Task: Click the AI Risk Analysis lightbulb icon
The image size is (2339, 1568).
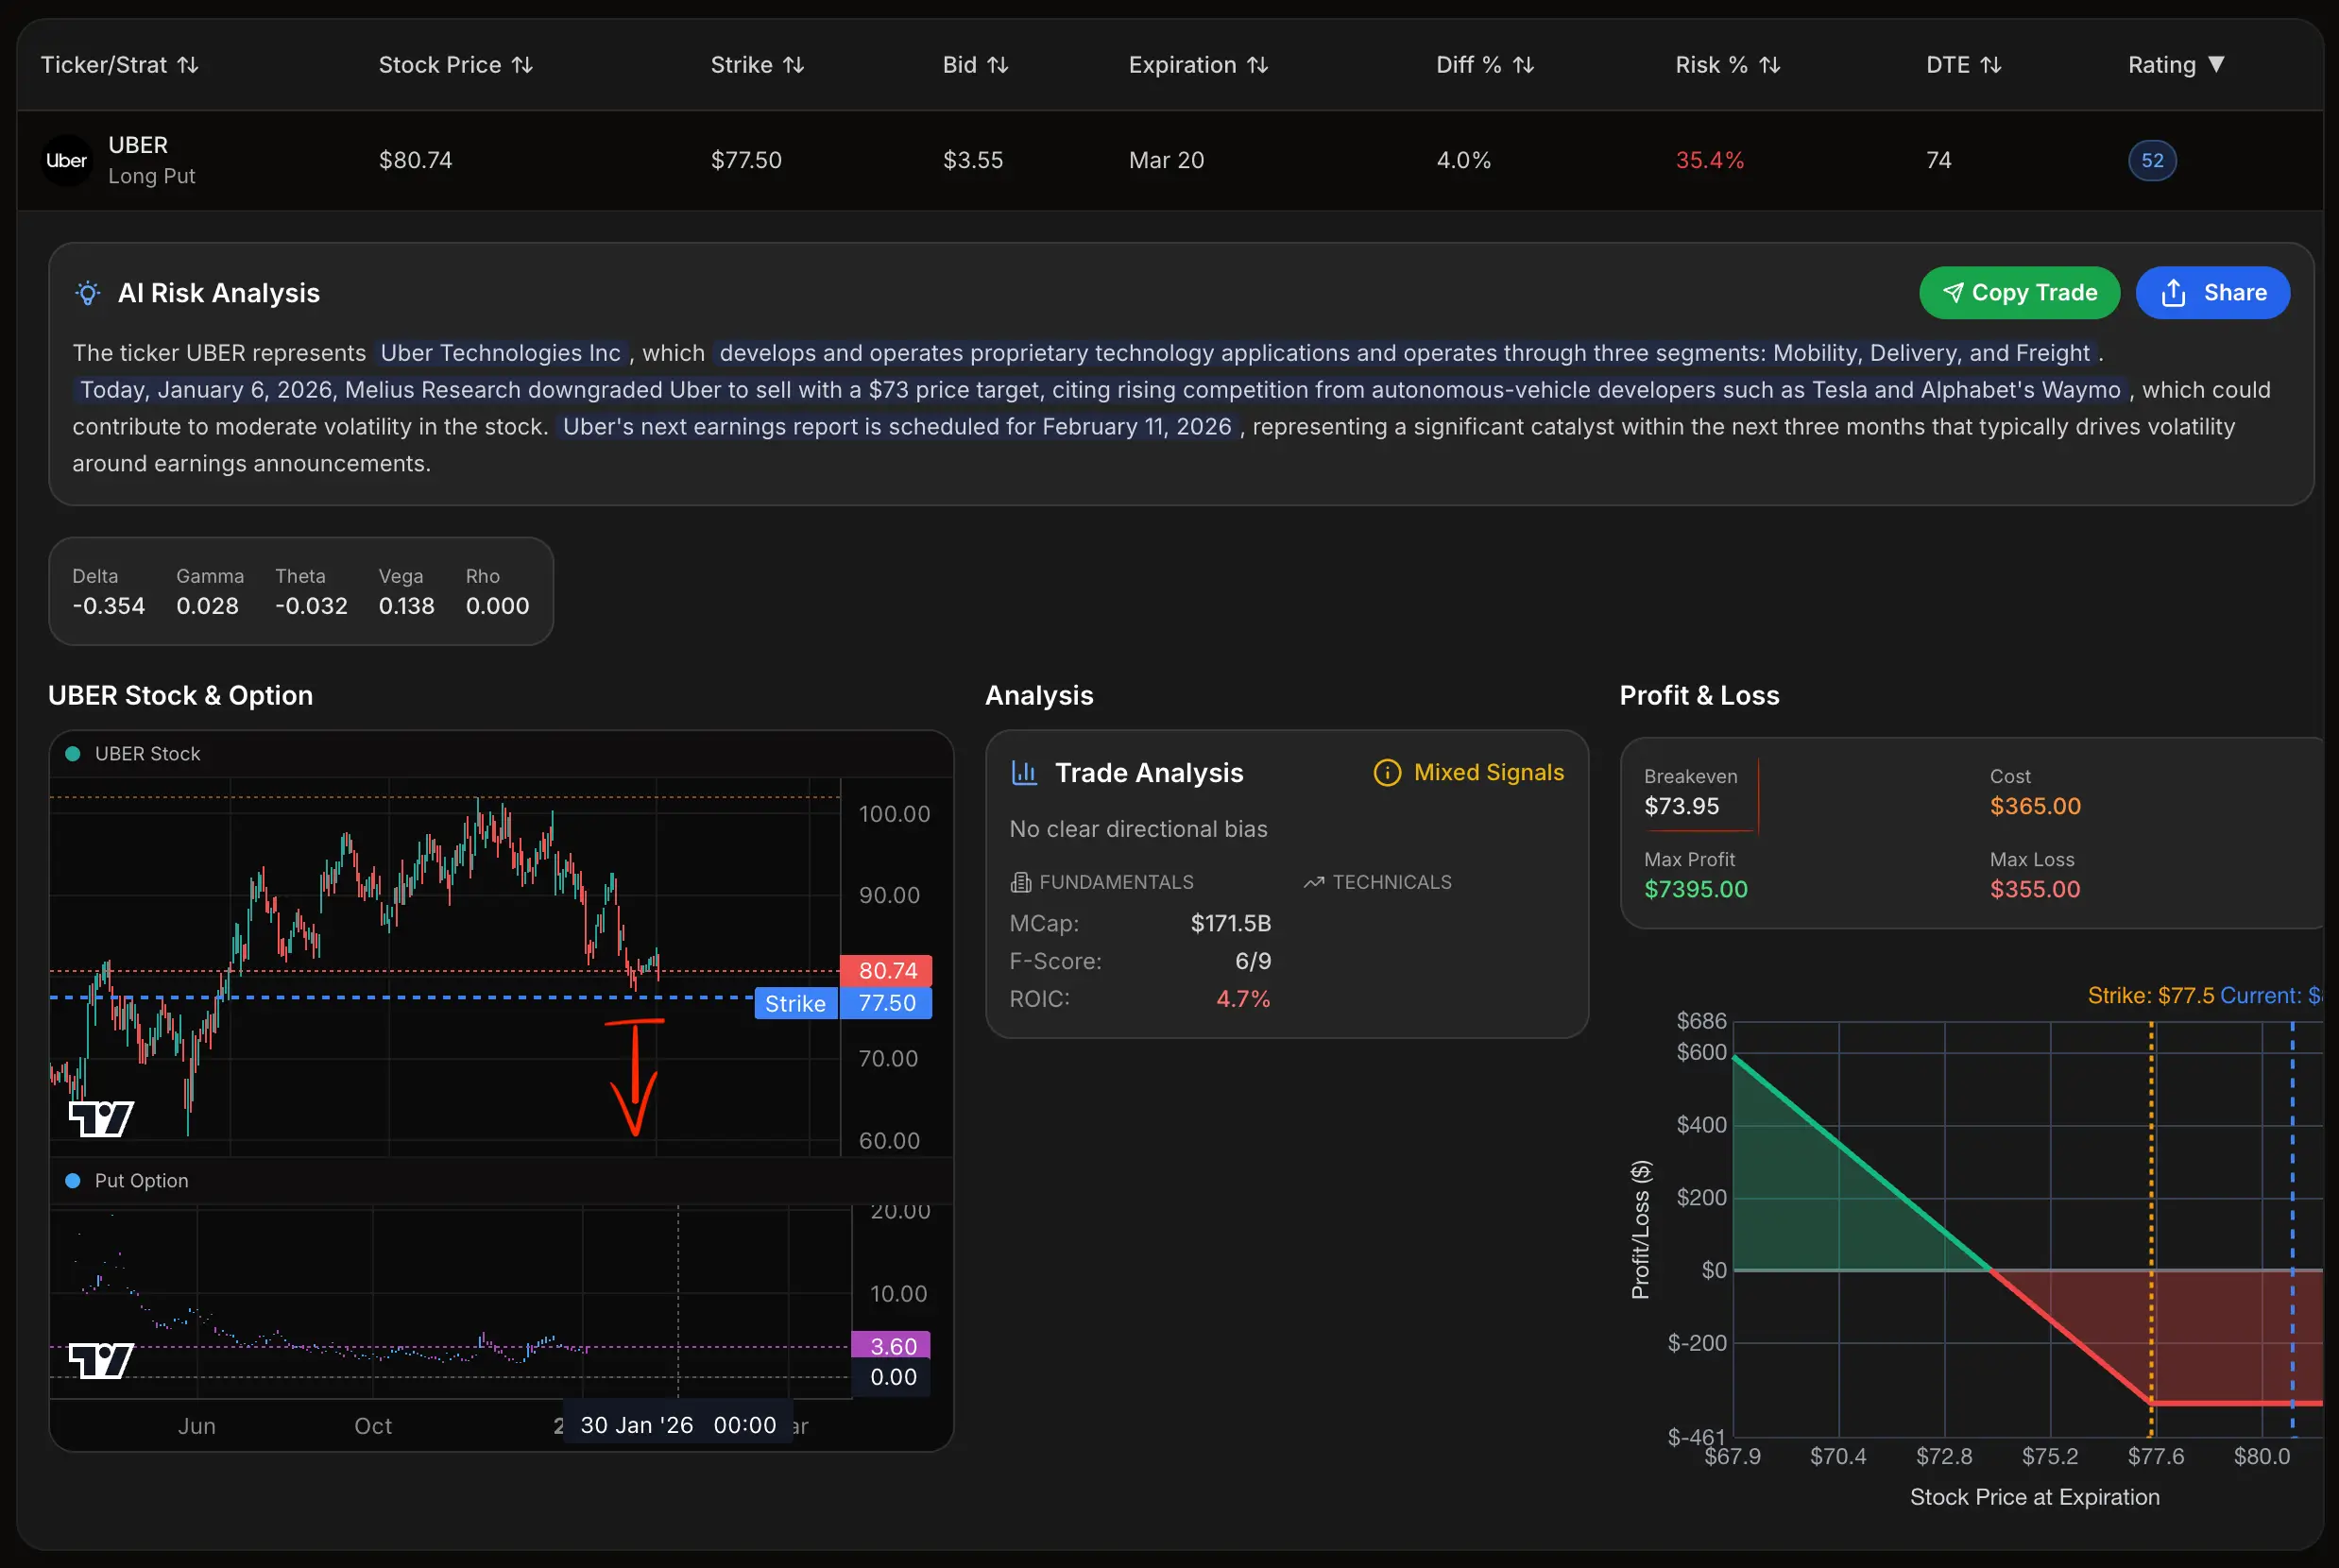Action: pos(88,293)
